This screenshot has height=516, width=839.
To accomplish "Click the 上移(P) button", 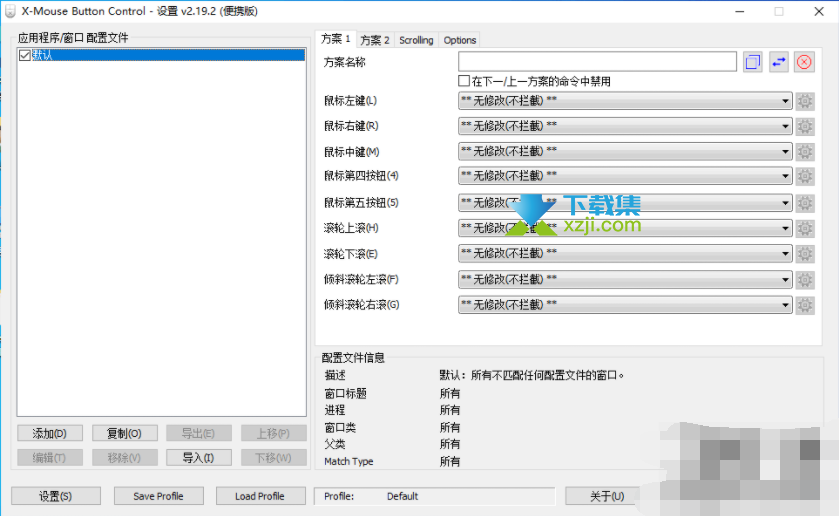I will tap(273, 433).
